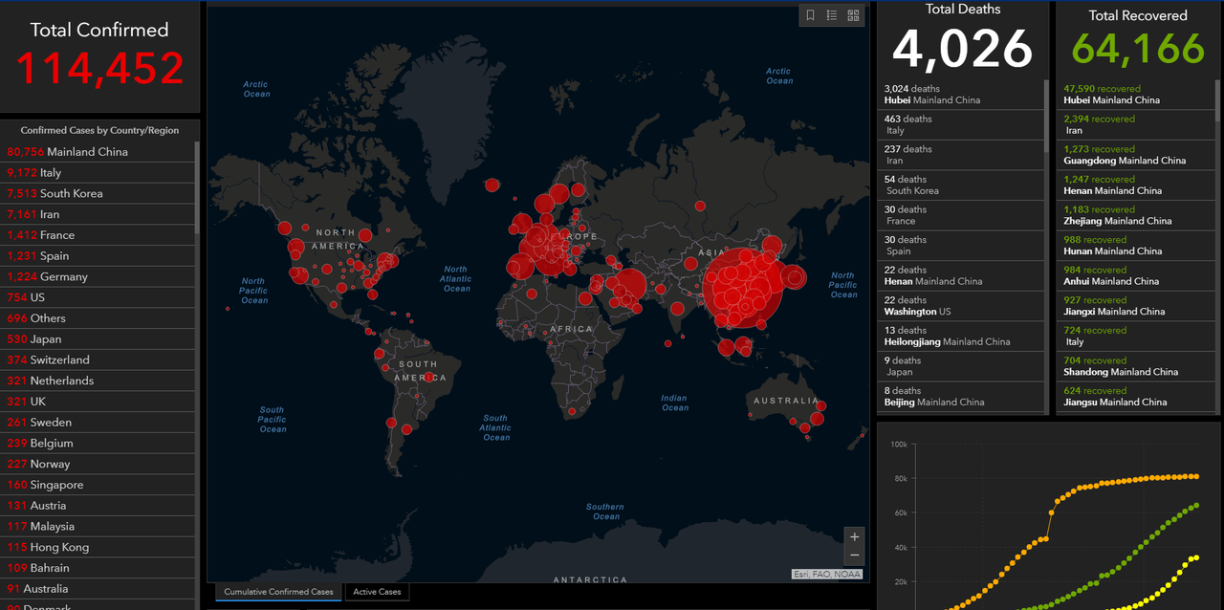The height and width of the screenshot is (610, 1224).
Task: Select the Cumulative Confirmed Cases tab
Action: (278, 592)
